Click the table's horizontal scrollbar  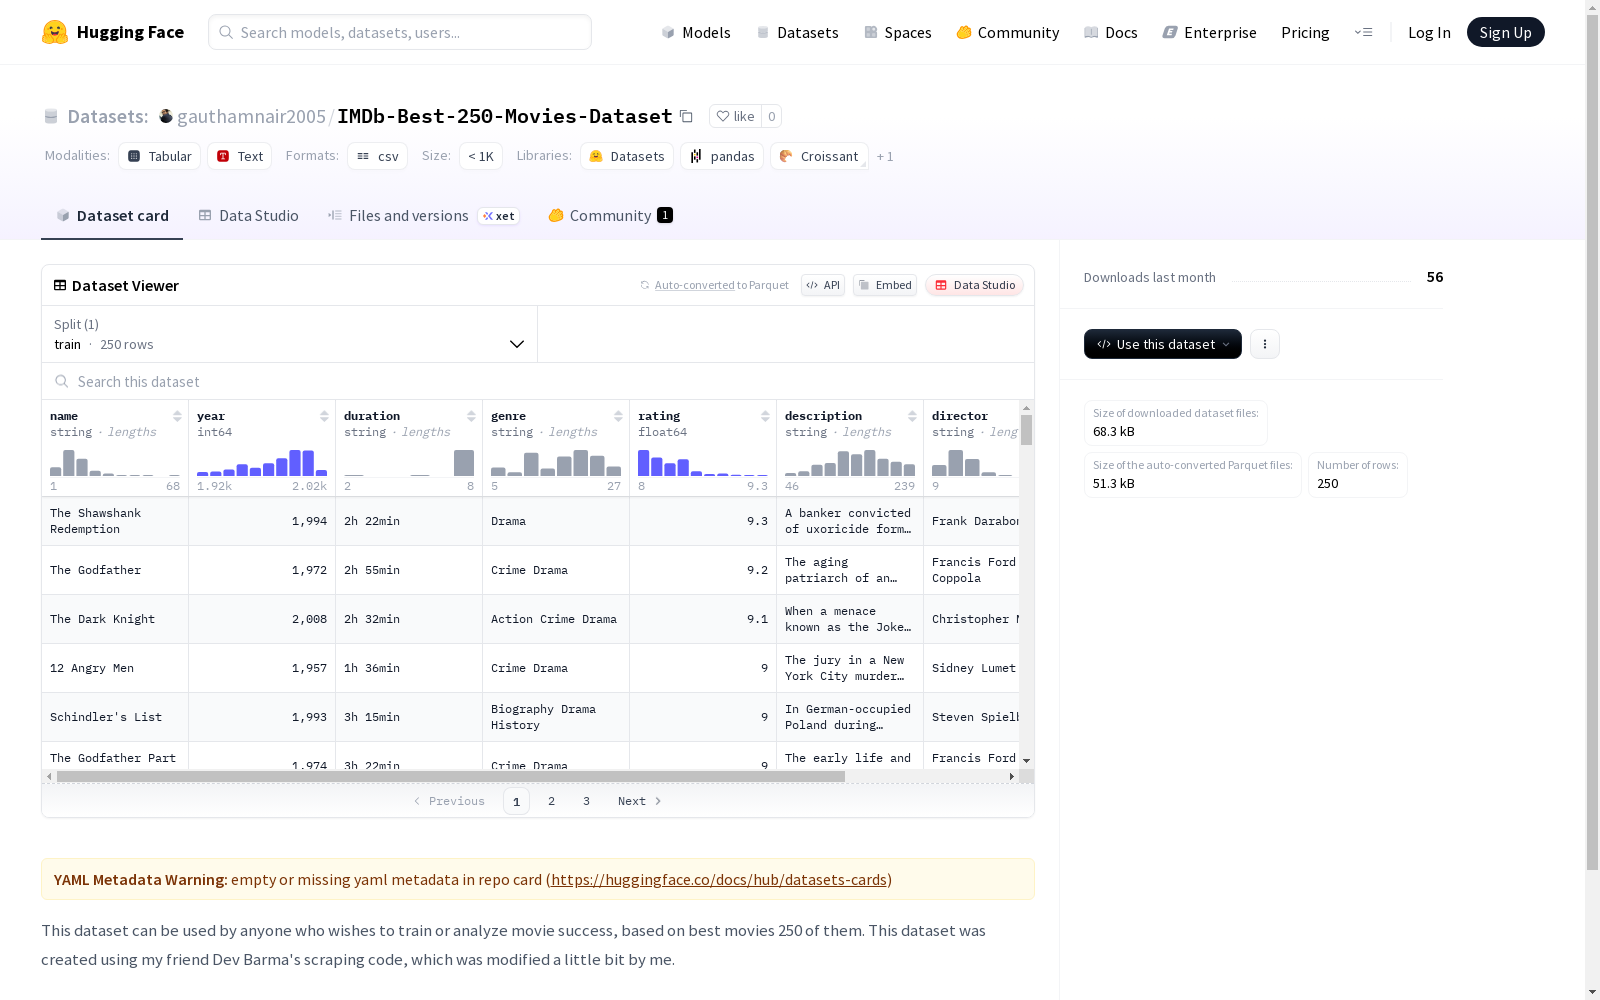[451, 776]
